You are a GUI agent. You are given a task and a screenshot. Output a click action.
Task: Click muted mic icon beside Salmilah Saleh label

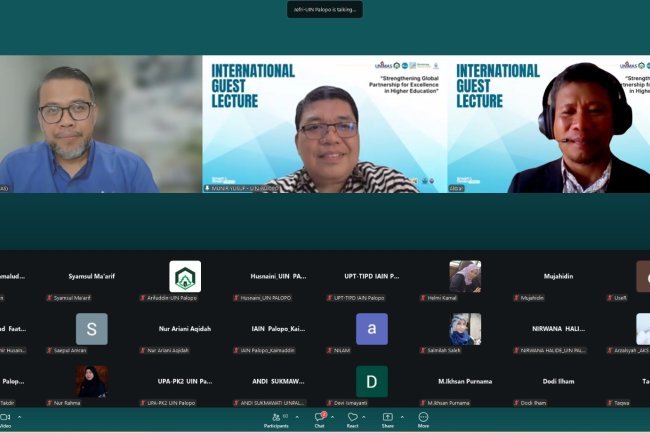coord(423,351)
